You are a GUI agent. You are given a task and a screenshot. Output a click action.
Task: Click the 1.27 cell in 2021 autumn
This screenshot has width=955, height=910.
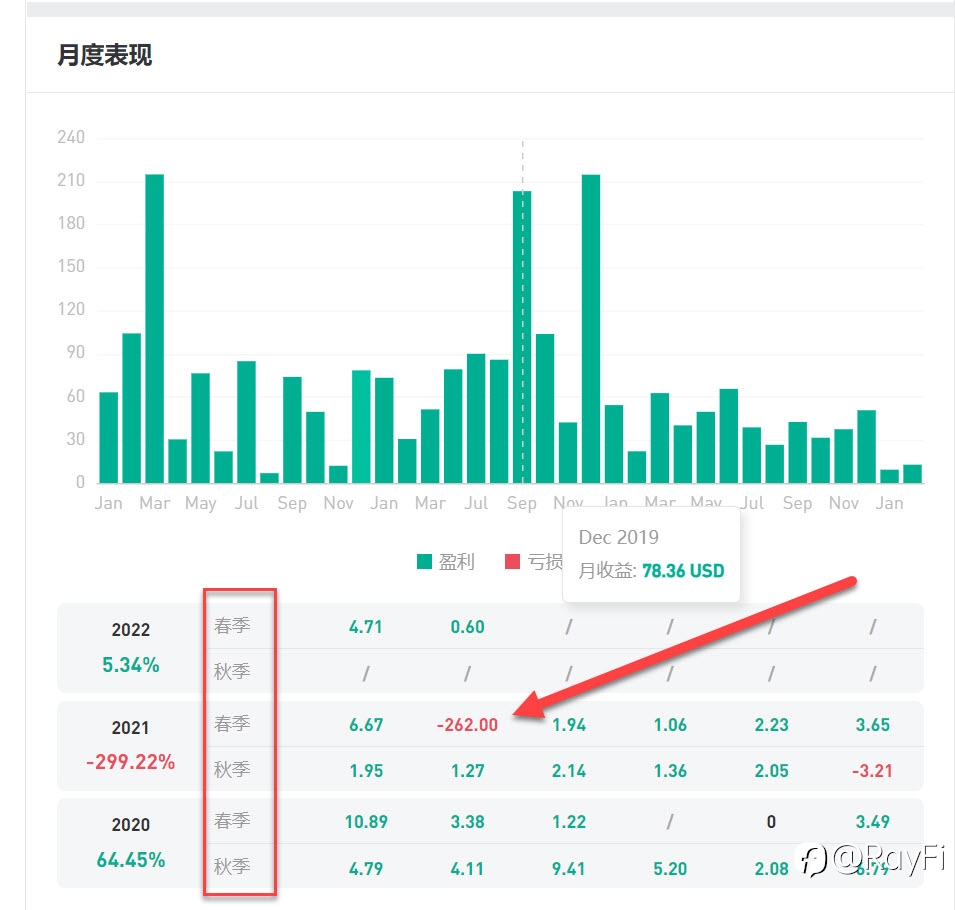[467, 771]
